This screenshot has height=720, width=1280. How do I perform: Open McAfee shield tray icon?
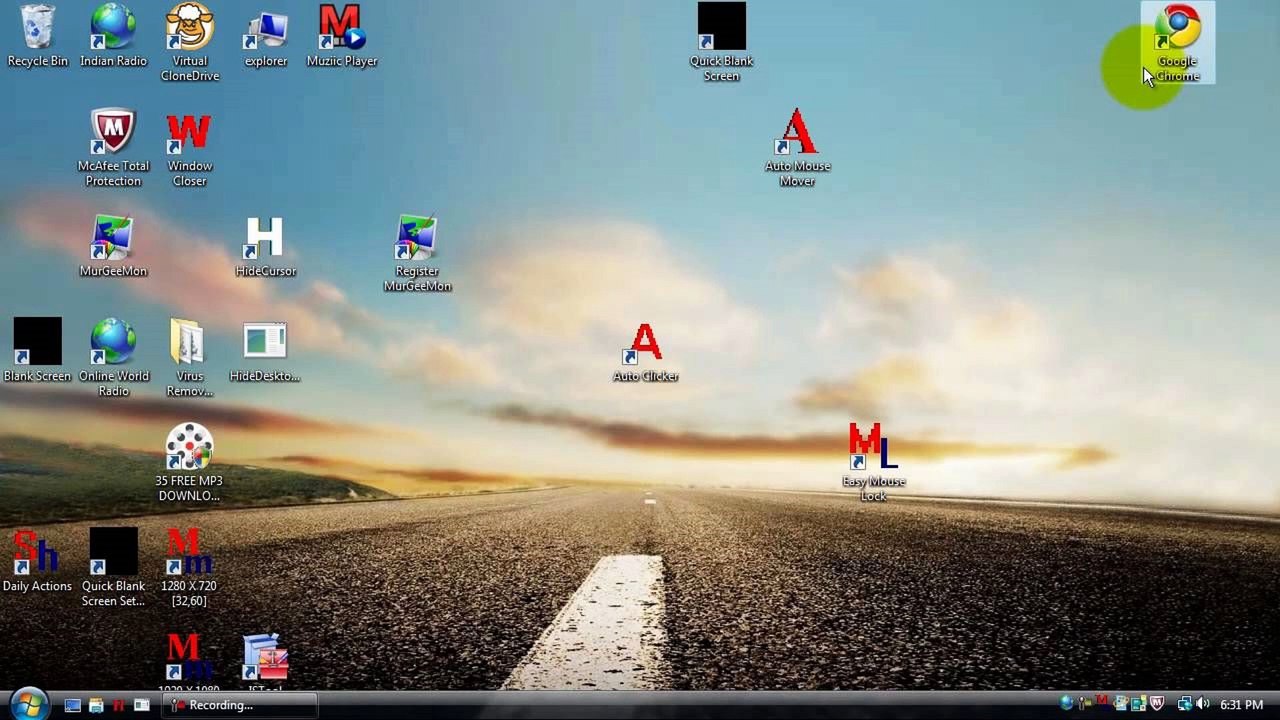[x=1157, y=704]
